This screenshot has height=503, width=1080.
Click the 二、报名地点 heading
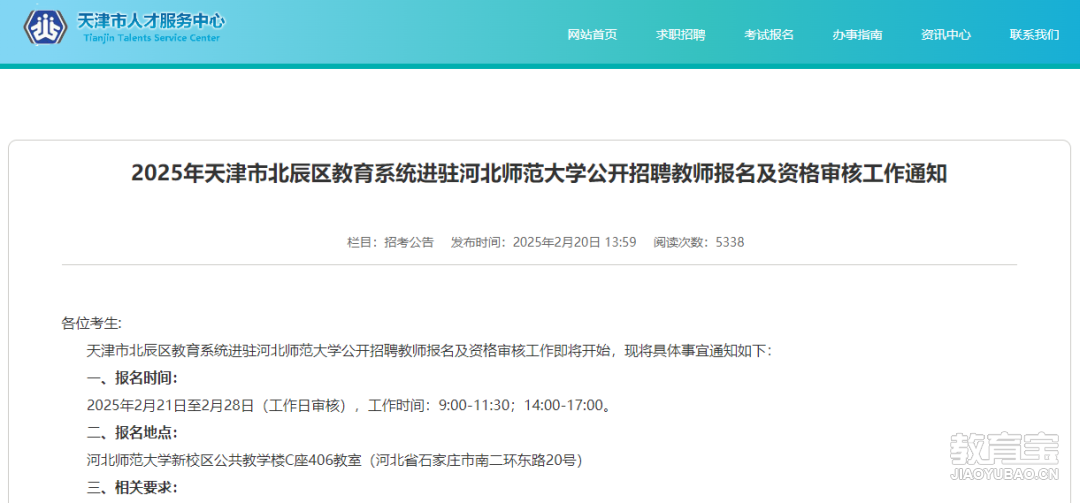pos(132,433)
